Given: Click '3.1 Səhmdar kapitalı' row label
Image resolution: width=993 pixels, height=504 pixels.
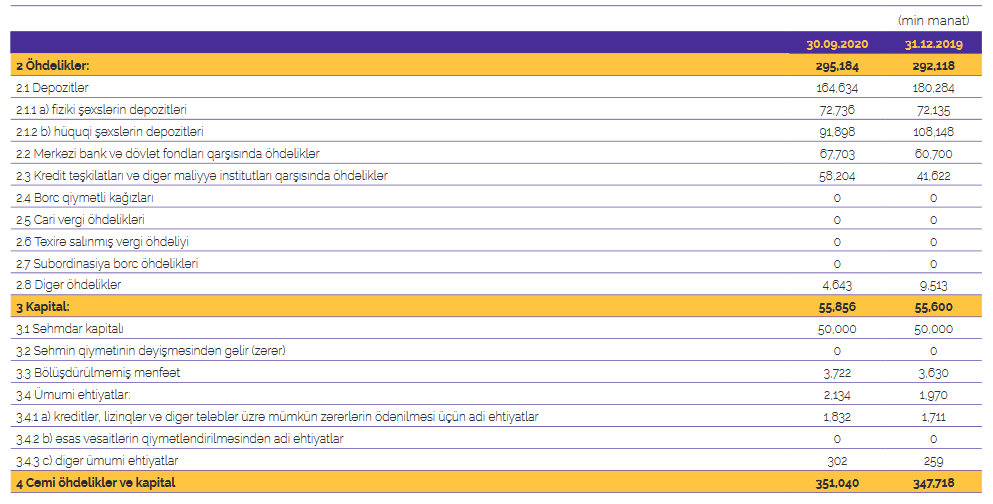Looking at the screenshot, I should pyautogui.click(x=70, y=329).
